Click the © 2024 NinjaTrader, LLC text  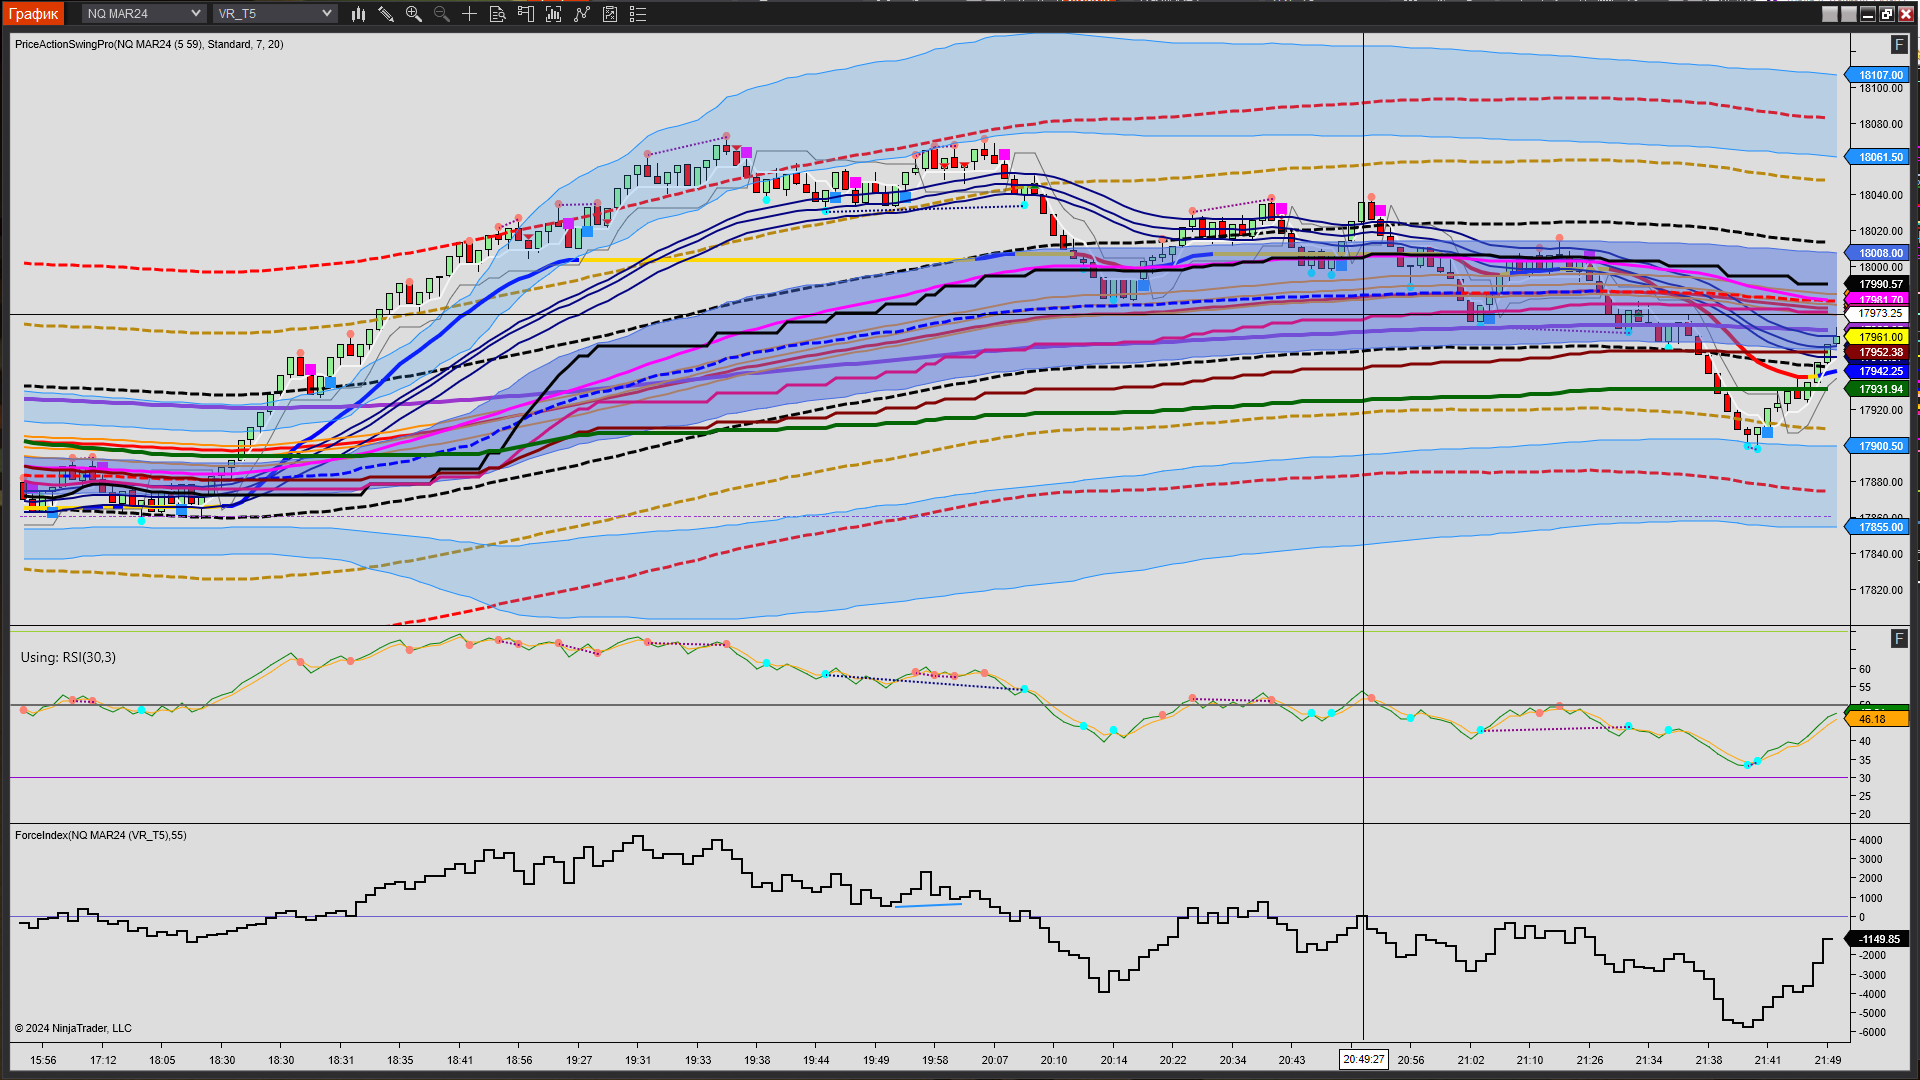tap(73, 1028)
